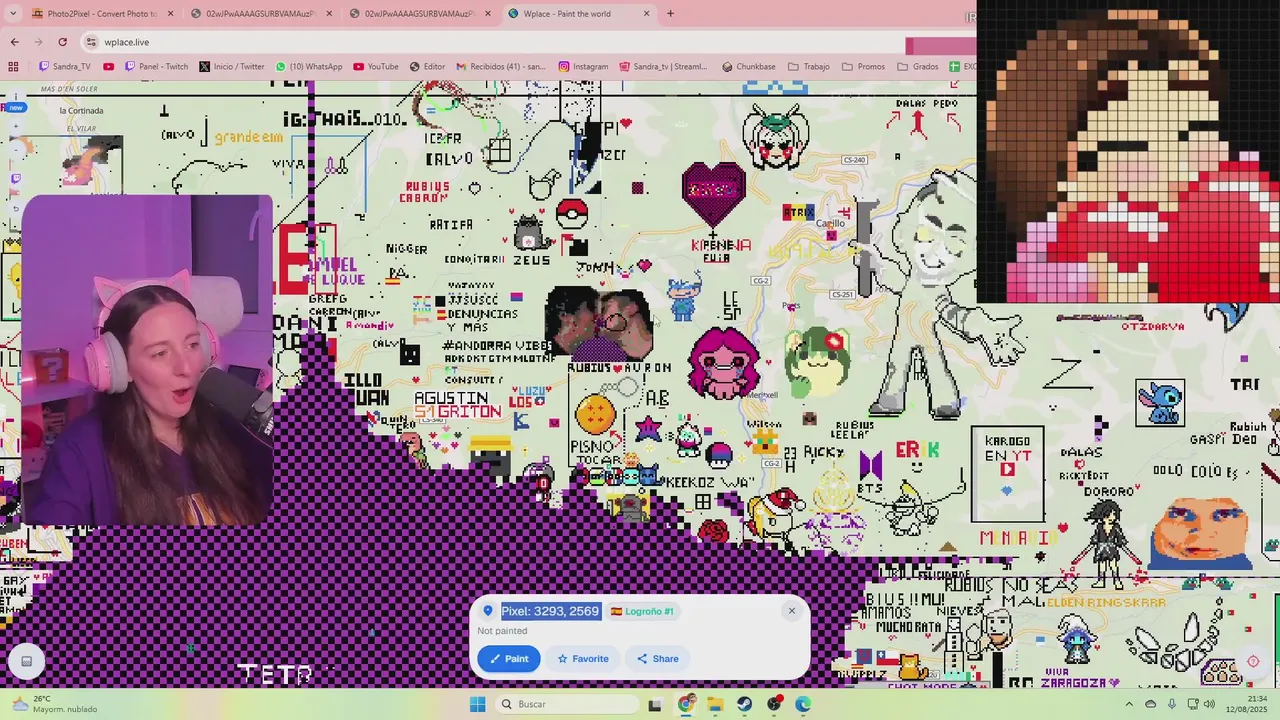Click the Twitch icon on left sidebar
Image resolution: width=1280 pixels, height=720 pixels.
[15, 178]
